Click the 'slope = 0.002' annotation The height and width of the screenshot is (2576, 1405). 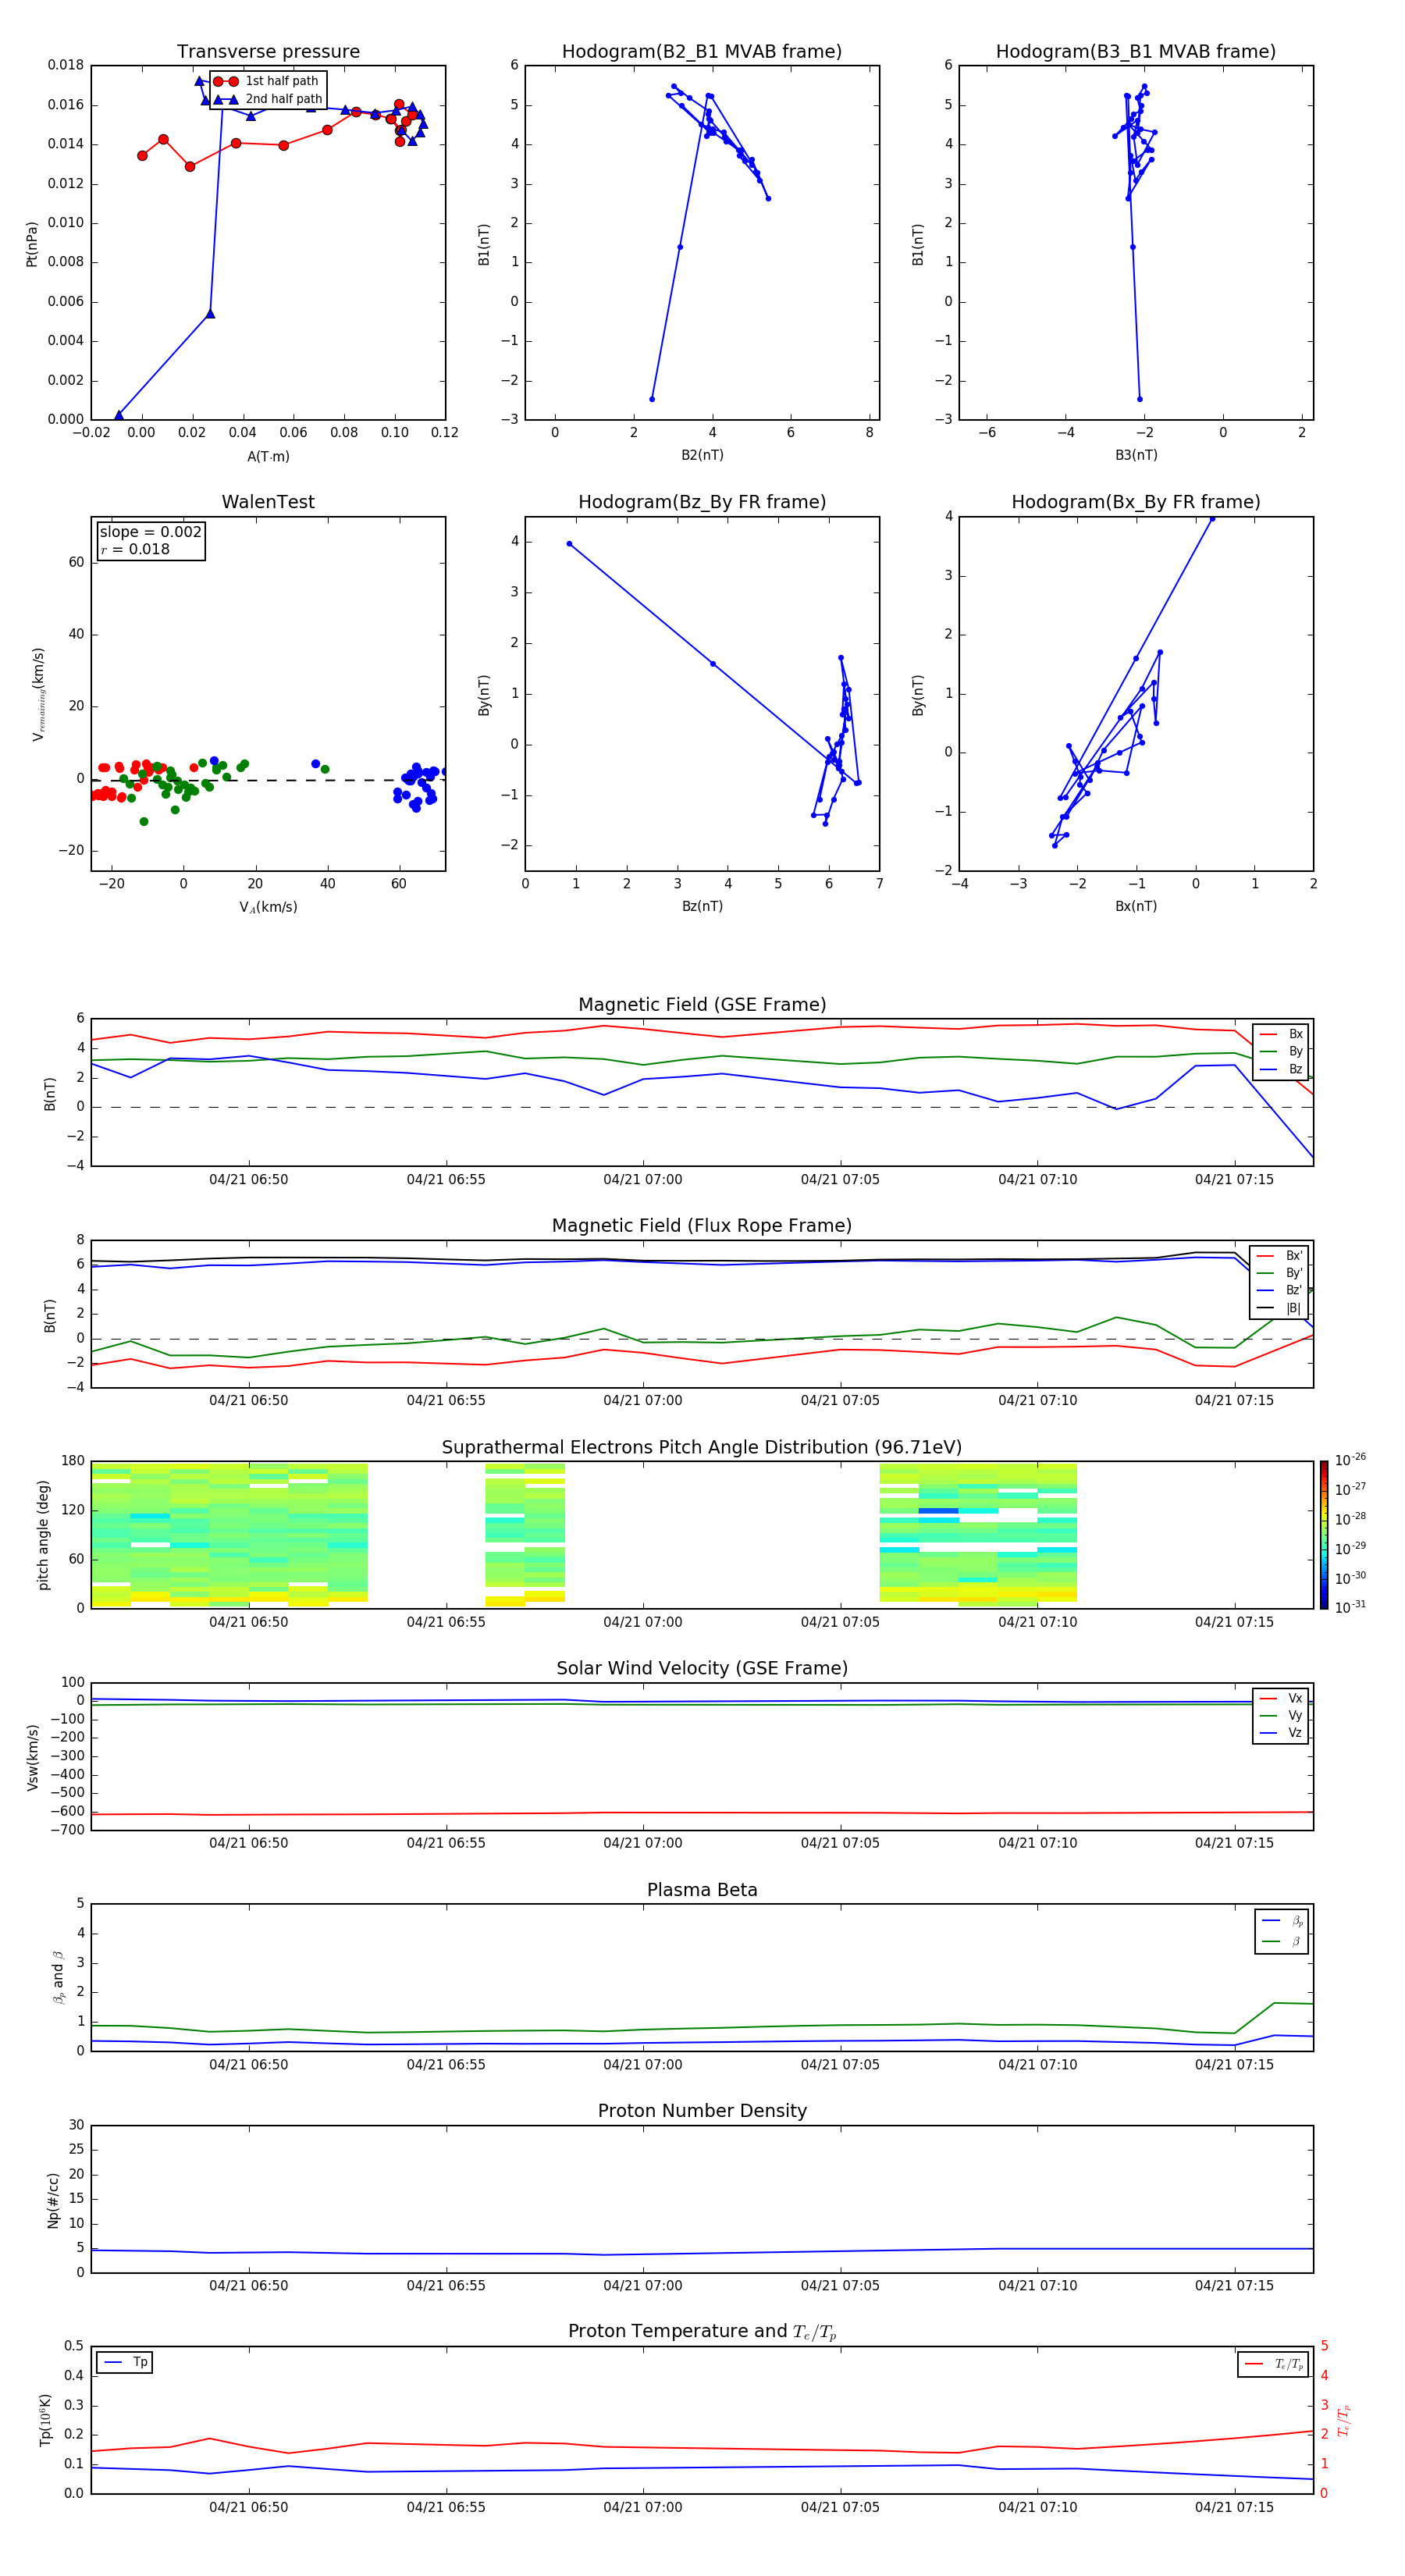click(x=150, y=532)
